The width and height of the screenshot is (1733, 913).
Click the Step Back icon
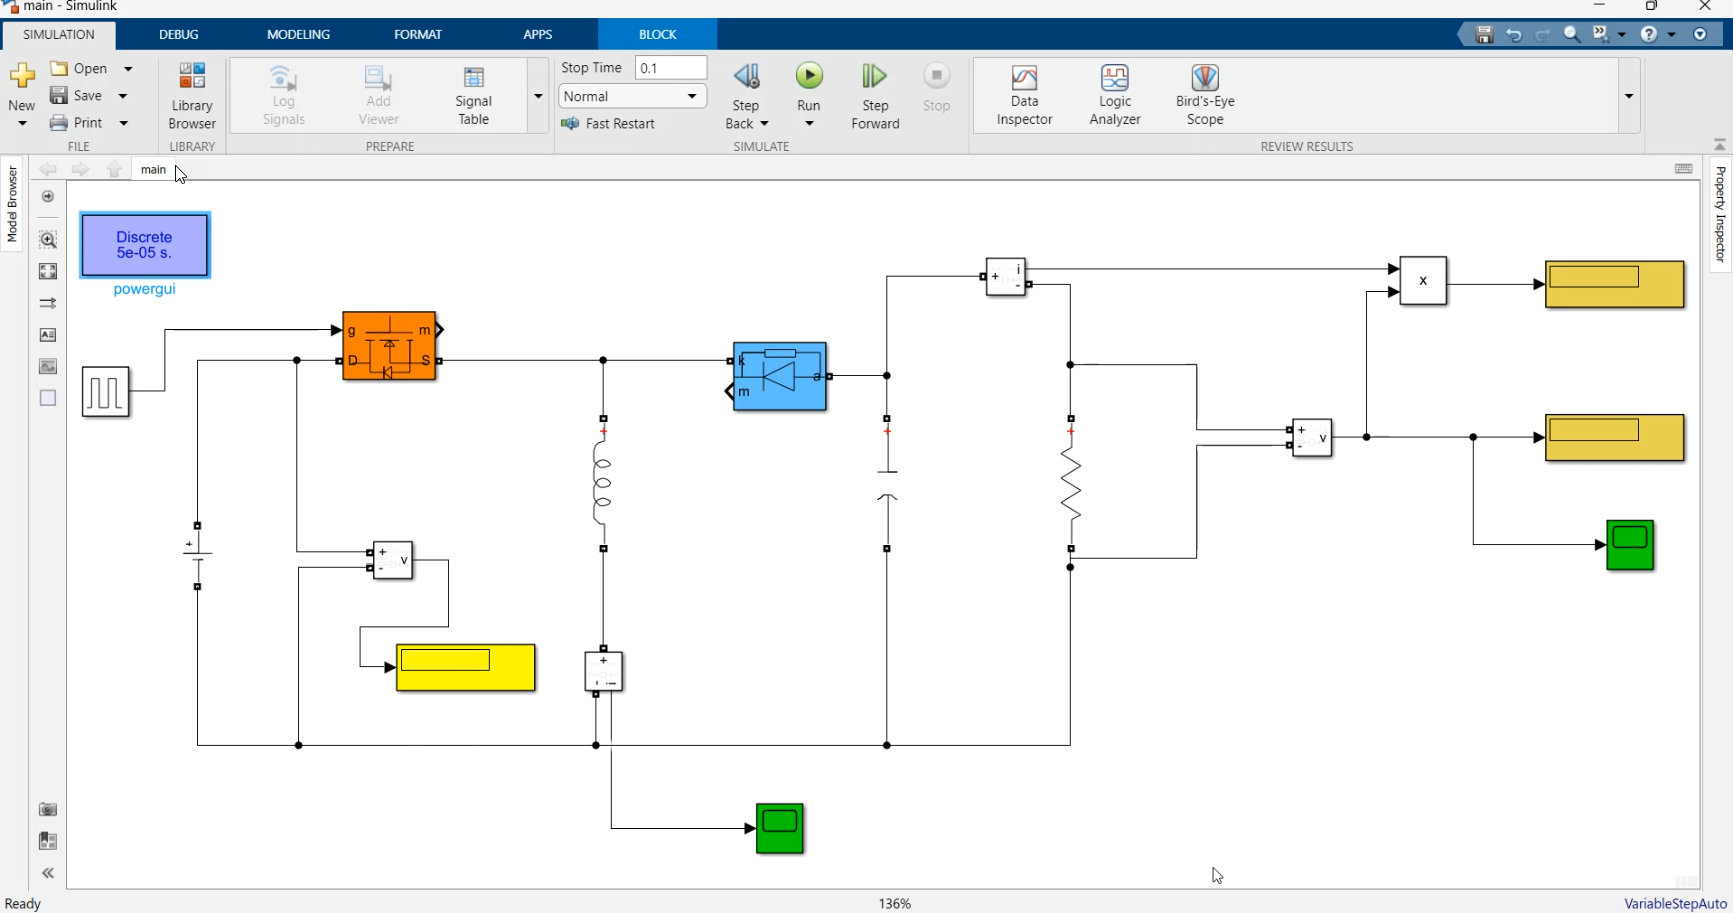[746, 76]
